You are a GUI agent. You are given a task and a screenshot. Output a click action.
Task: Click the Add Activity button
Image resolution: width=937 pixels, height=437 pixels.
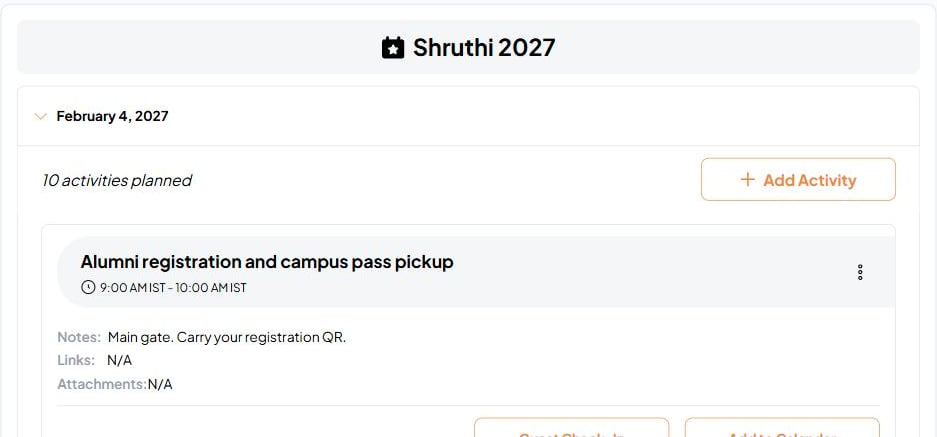798,179
